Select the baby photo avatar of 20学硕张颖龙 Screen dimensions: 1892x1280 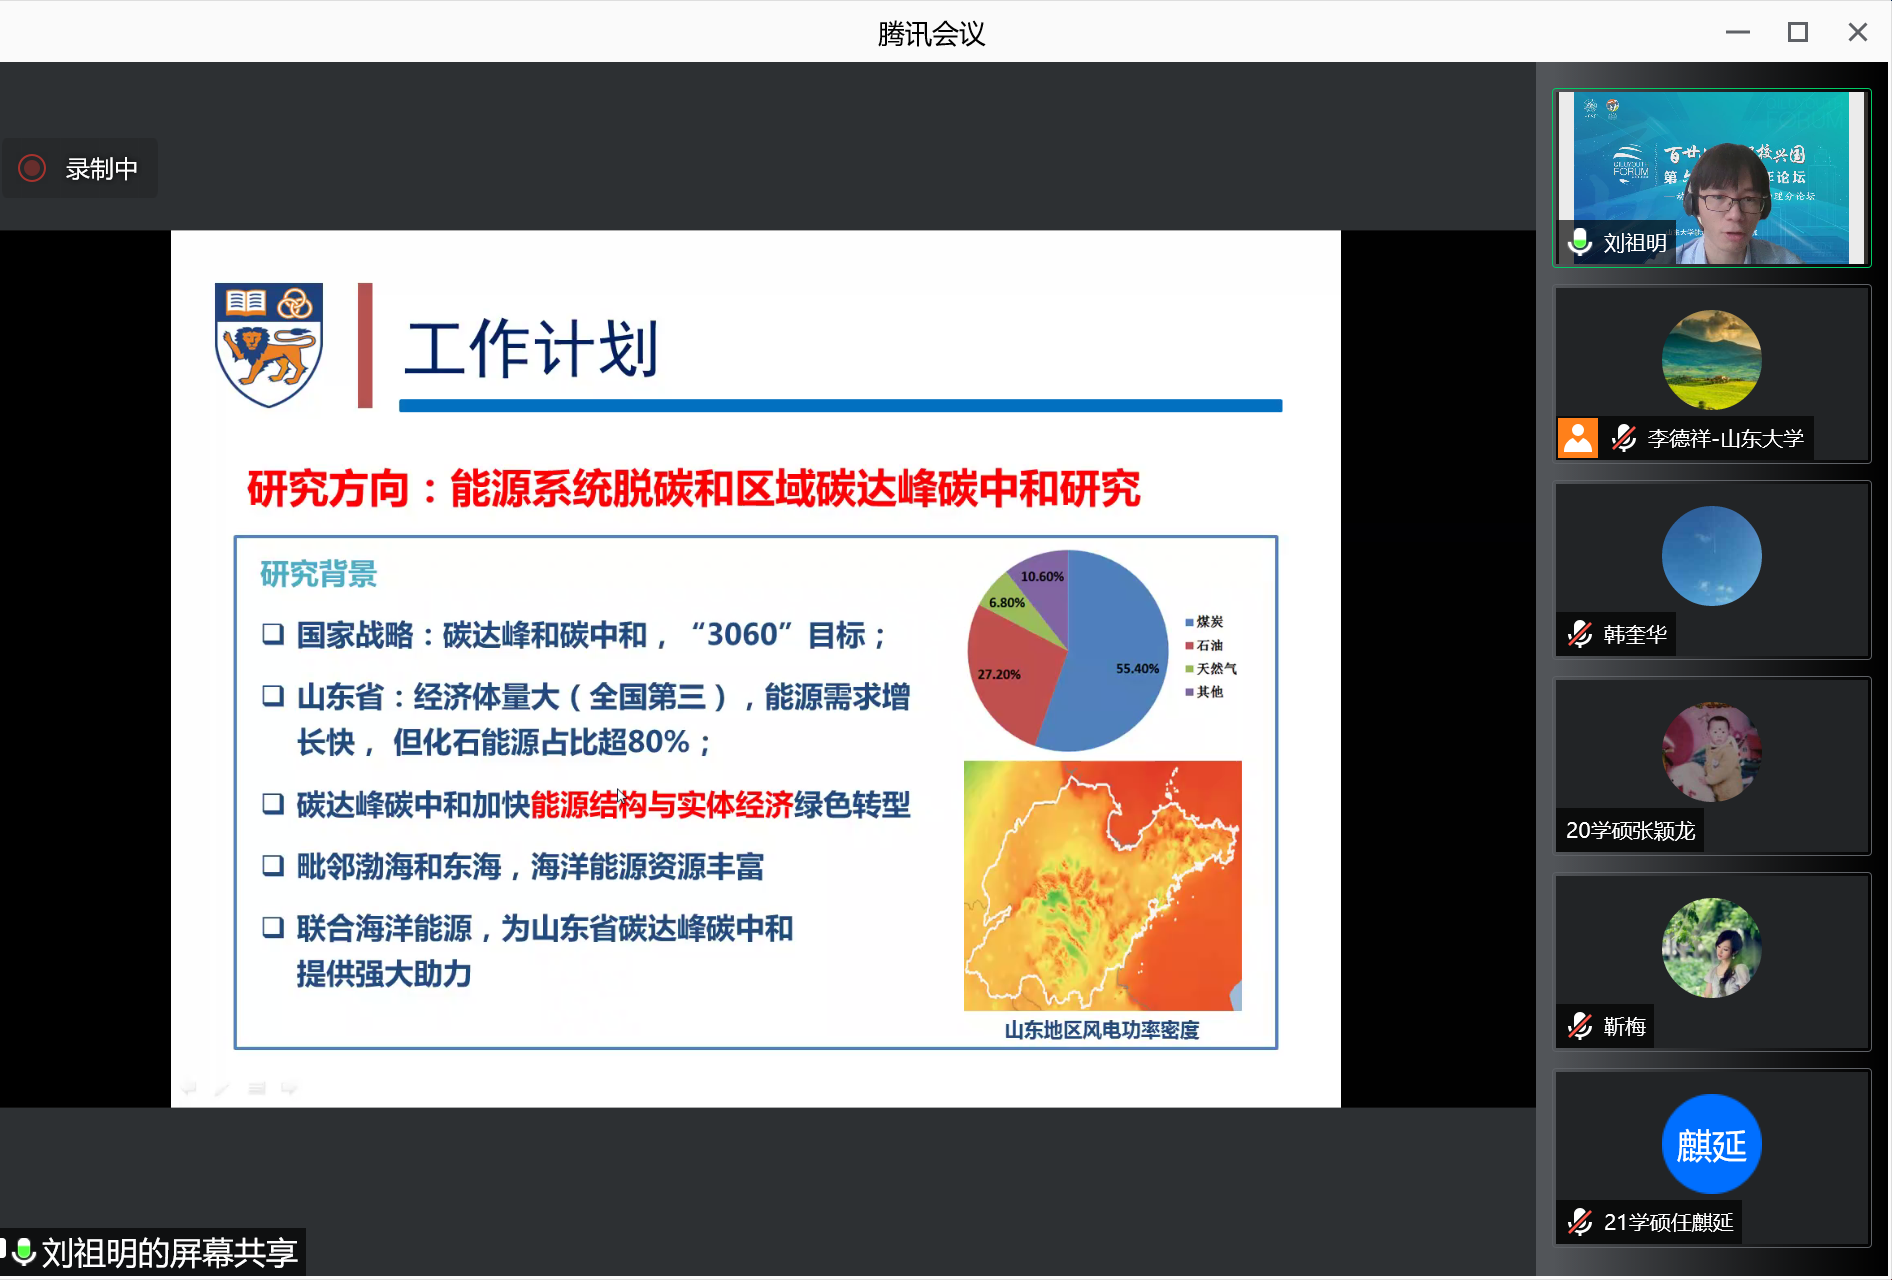(x=1711, y=752)
